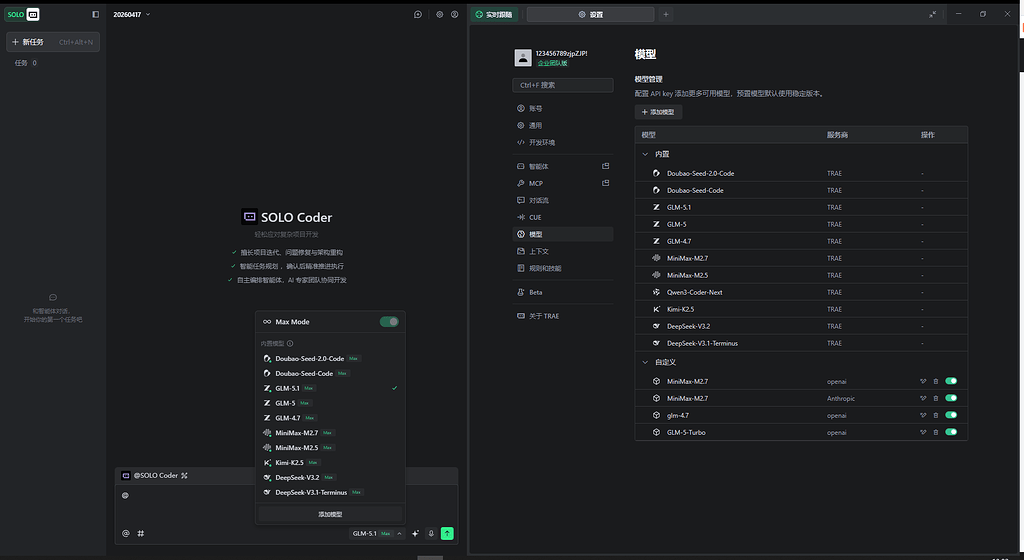Click the @ mention icon in chat input
Viewport: 1024px width, 560px height.
126,533
